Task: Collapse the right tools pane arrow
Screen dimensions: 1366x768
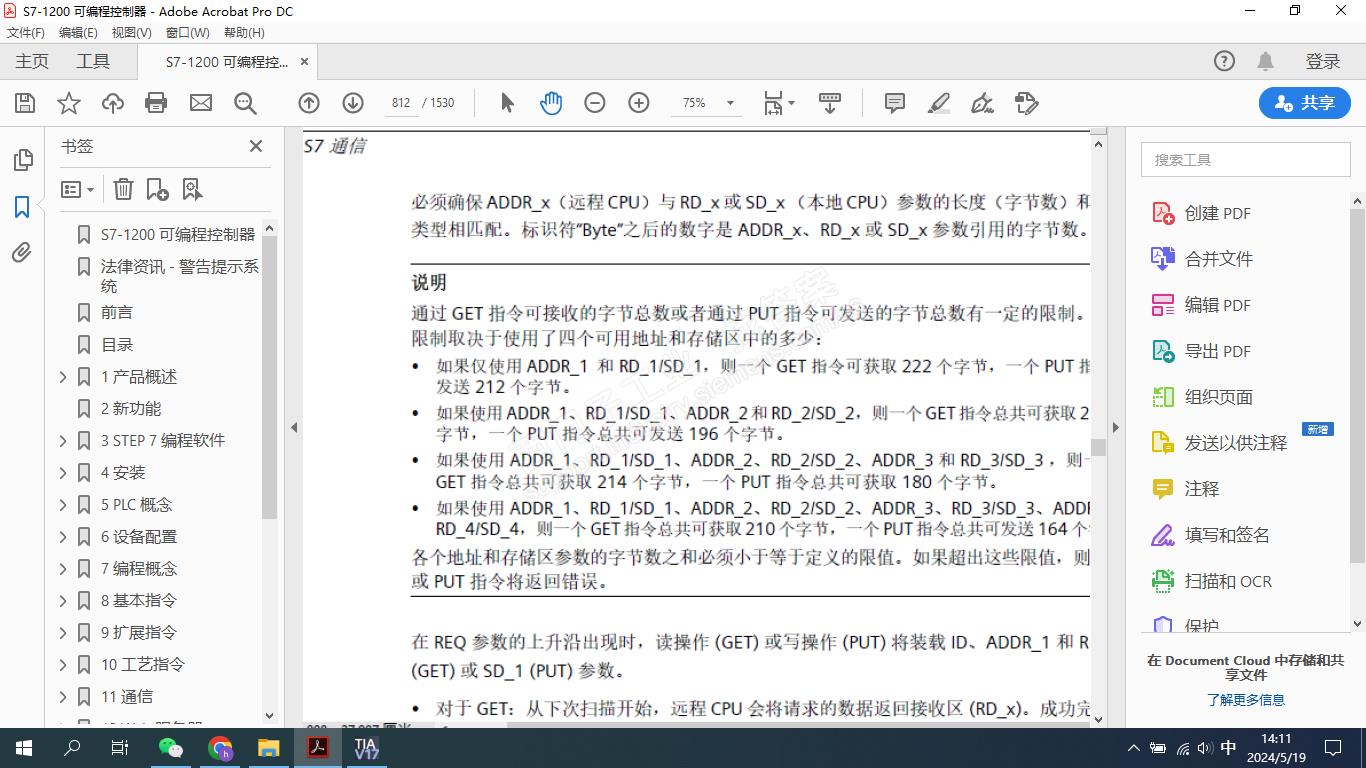Action: (x=1116, y=427)
